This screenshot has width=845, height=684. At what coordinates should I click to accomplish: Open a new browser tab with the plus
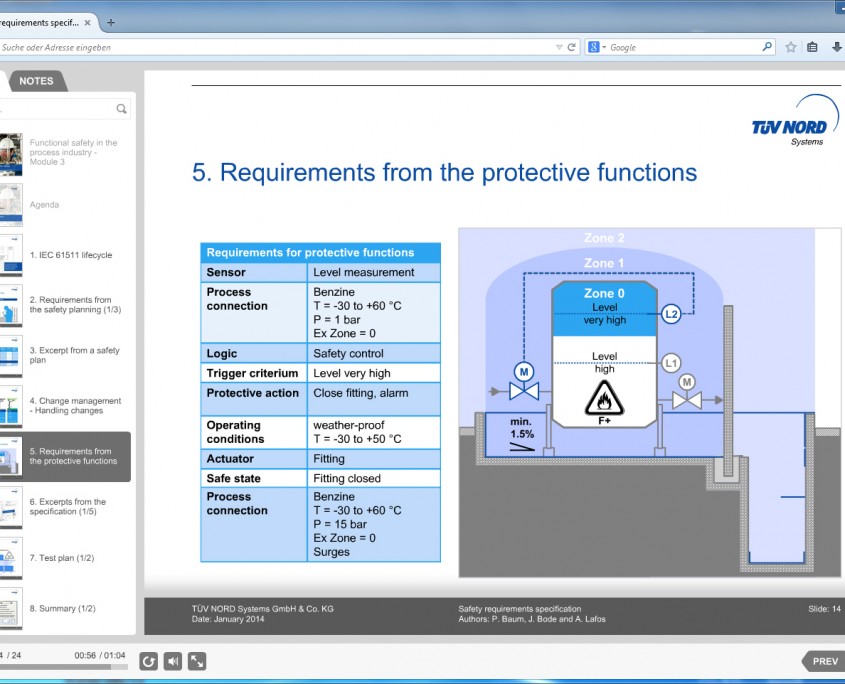coord(110,20)
